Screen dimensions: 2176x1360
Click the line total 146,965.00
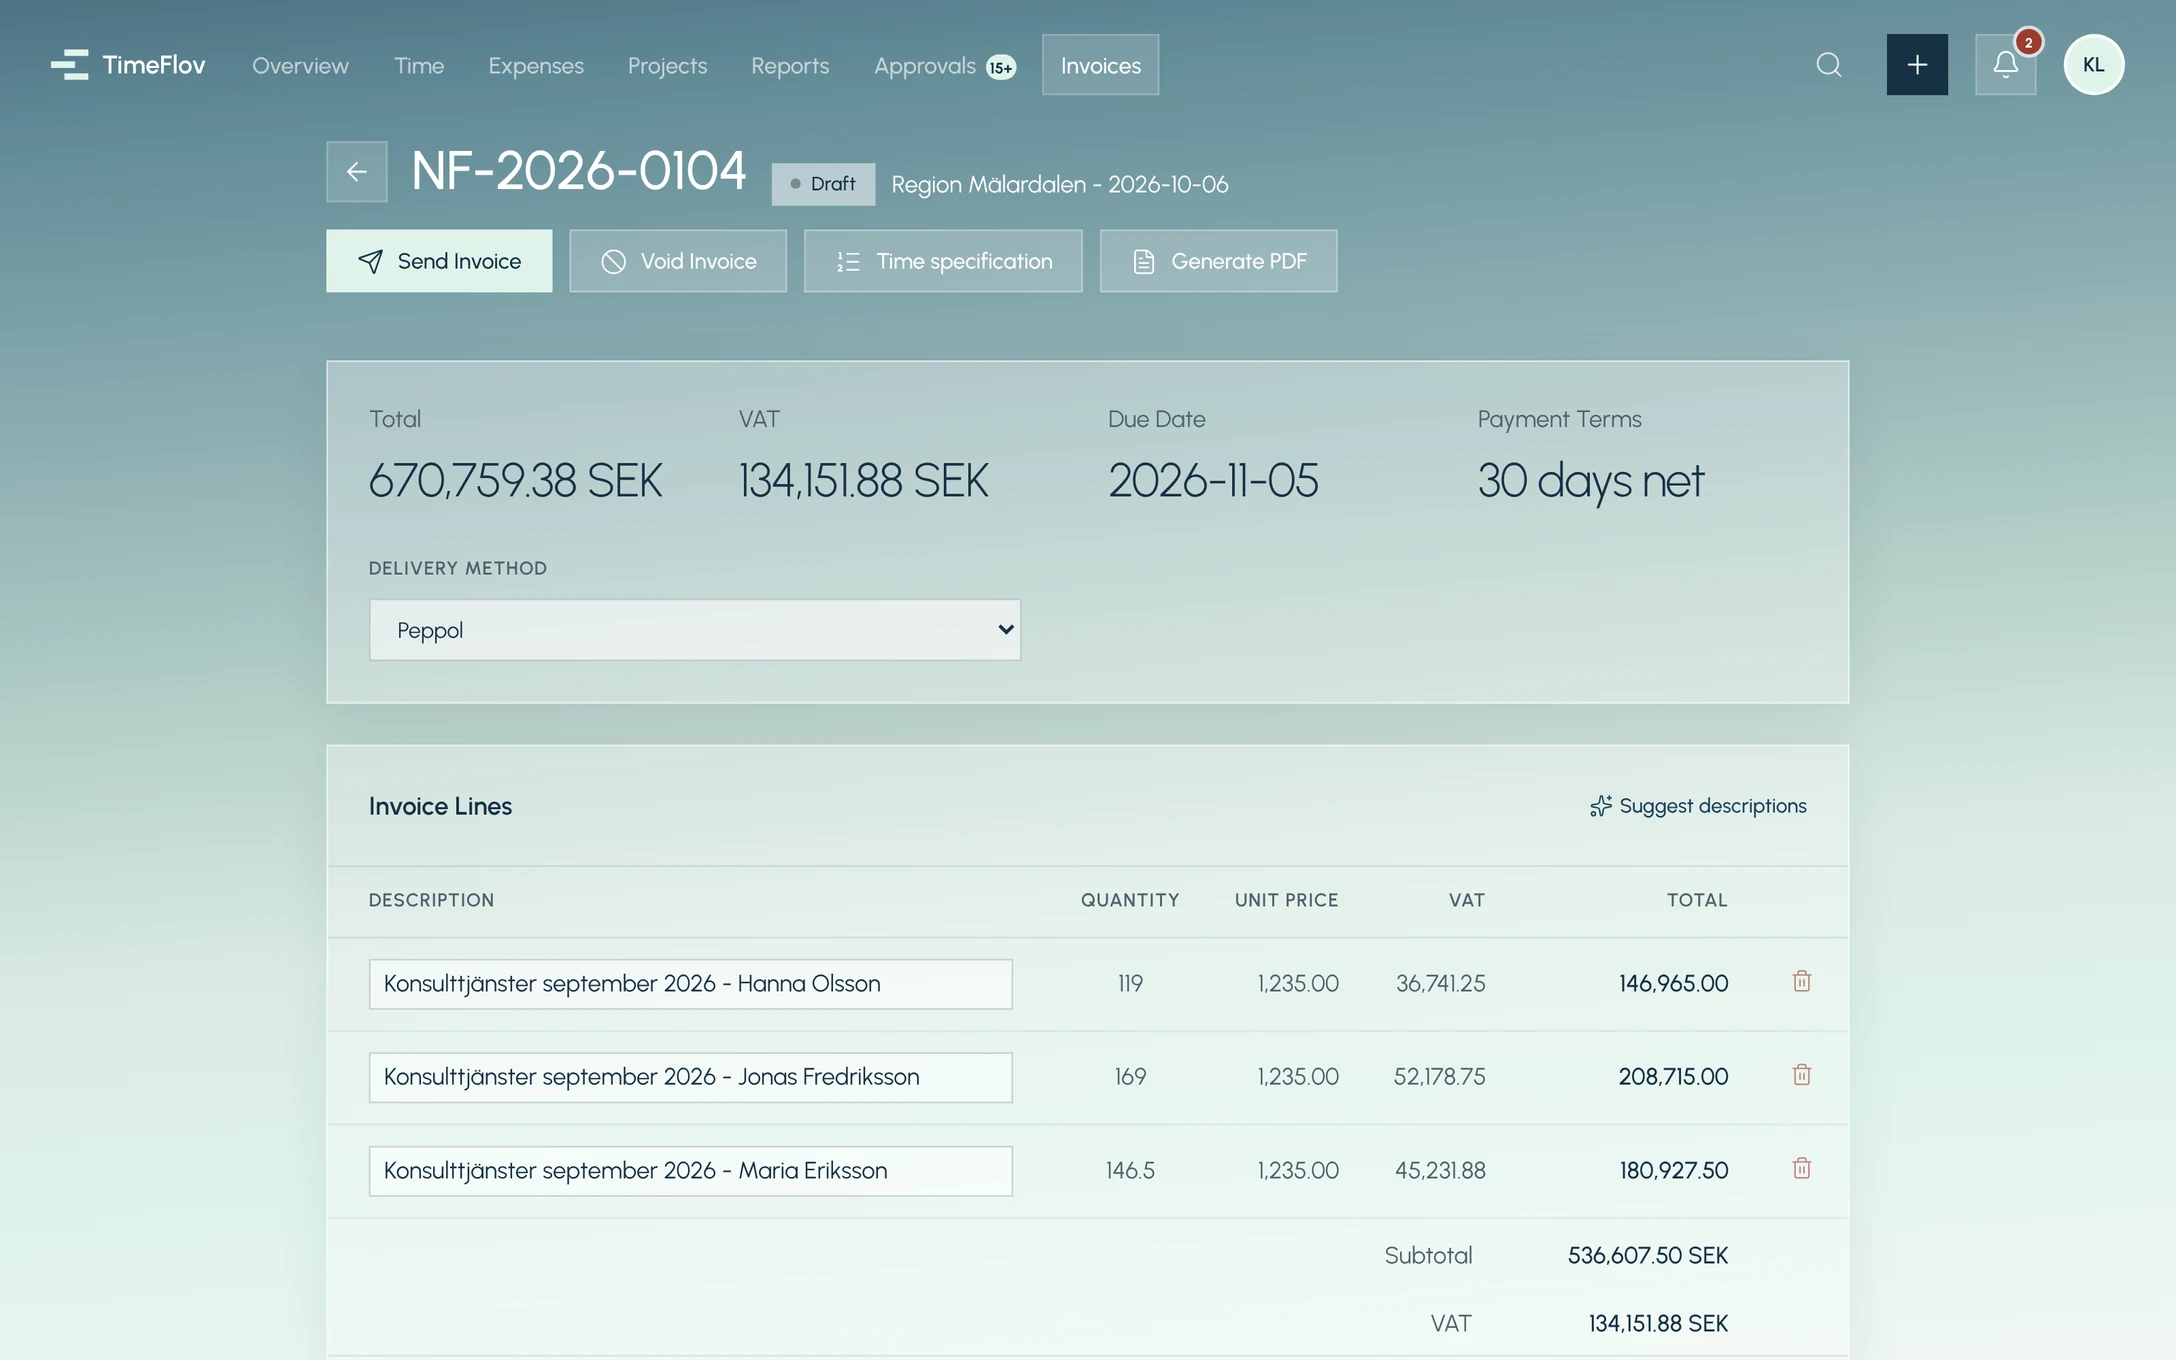[1673, 984]
